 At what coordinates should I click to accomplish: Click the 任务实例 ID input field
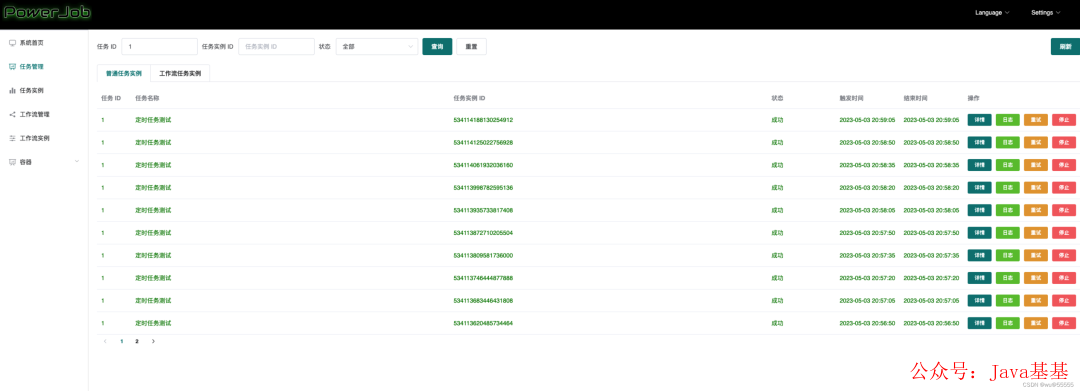tap(276, 47)
